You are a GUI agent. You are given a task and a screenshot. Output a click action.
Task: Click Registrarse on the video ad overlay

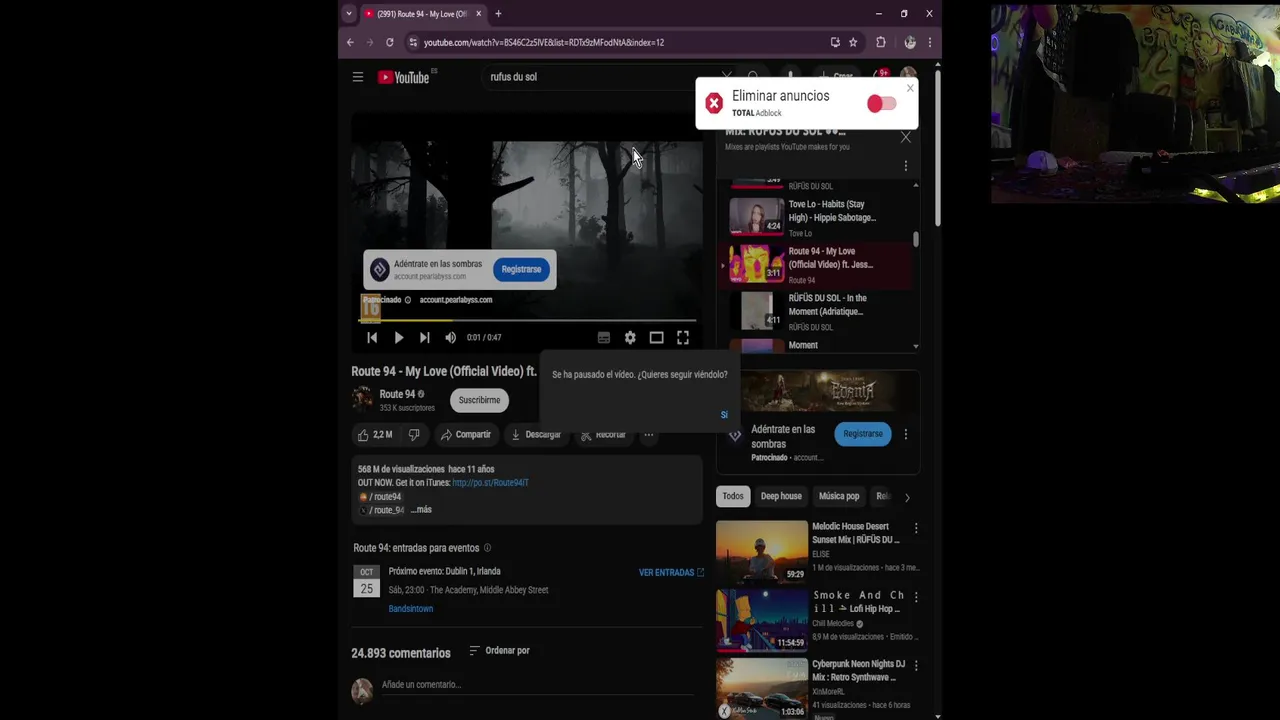click(x=521, y=269)
